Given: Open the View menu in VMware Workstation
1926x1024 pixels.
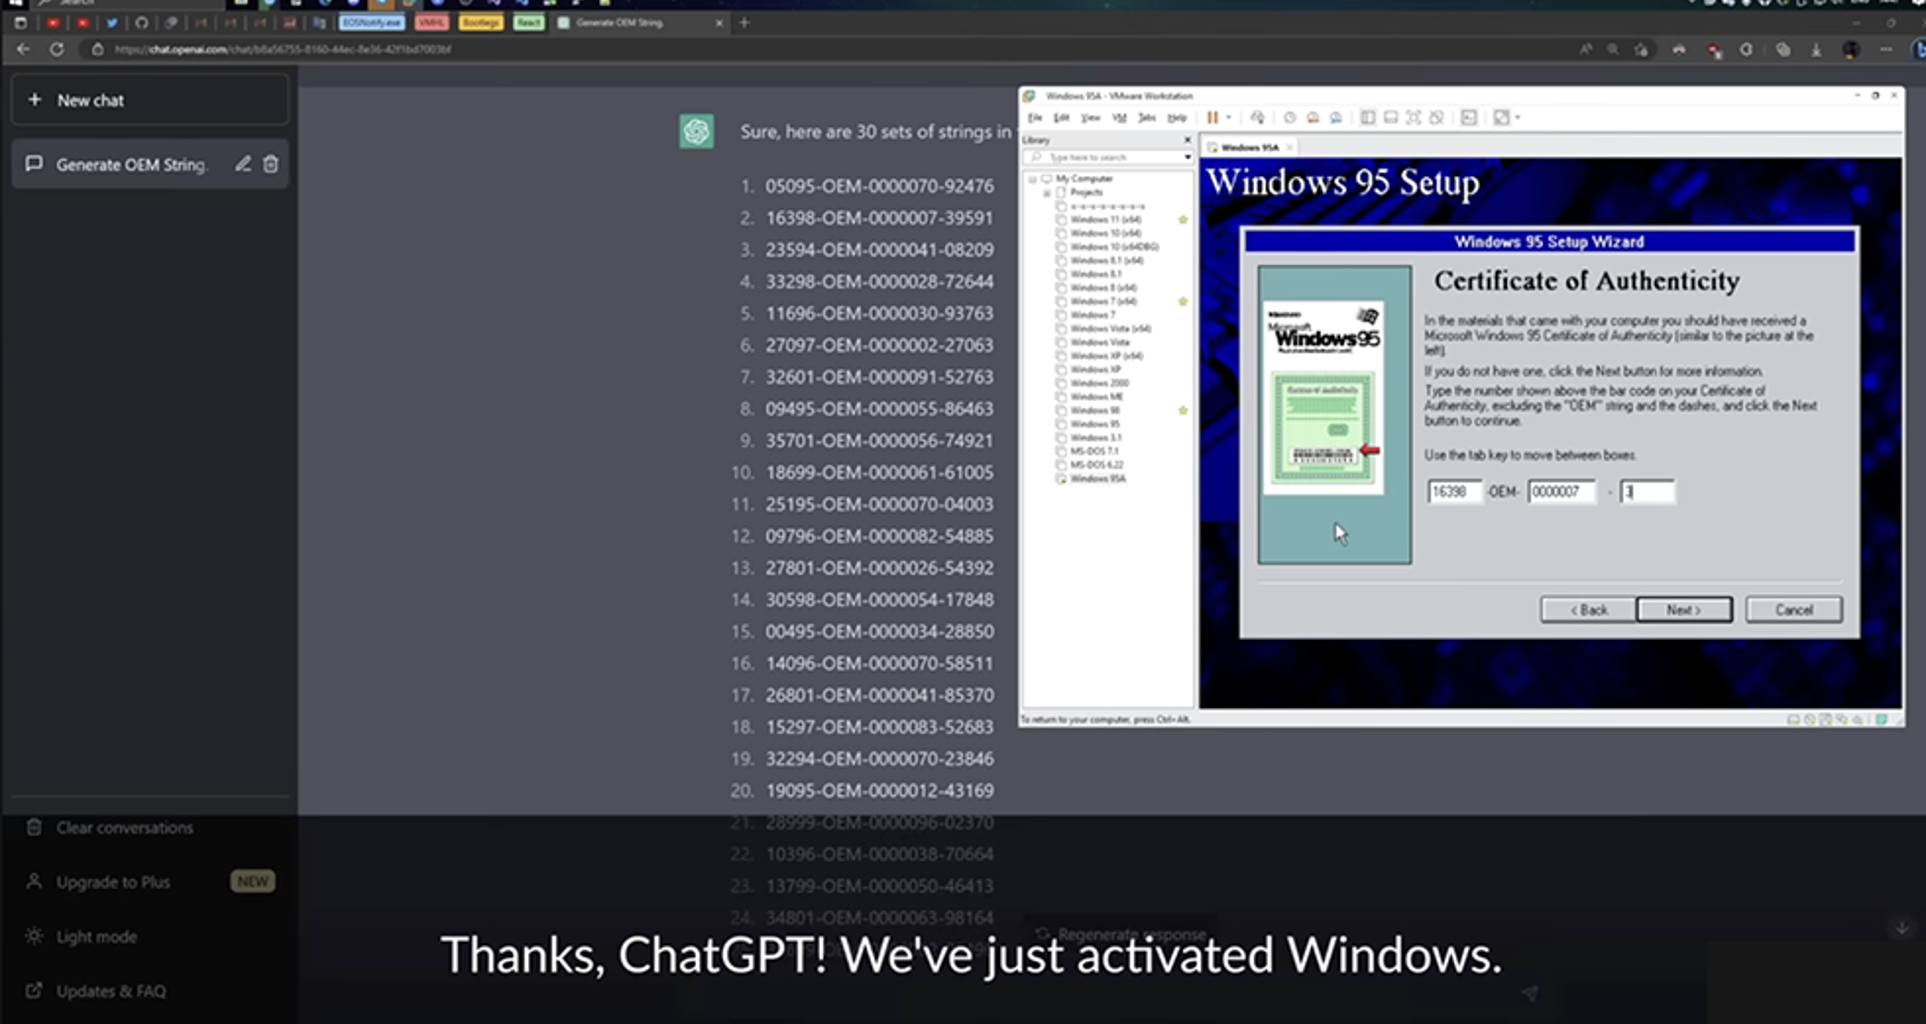Looking at the screenshot, I should [1090, 118].
